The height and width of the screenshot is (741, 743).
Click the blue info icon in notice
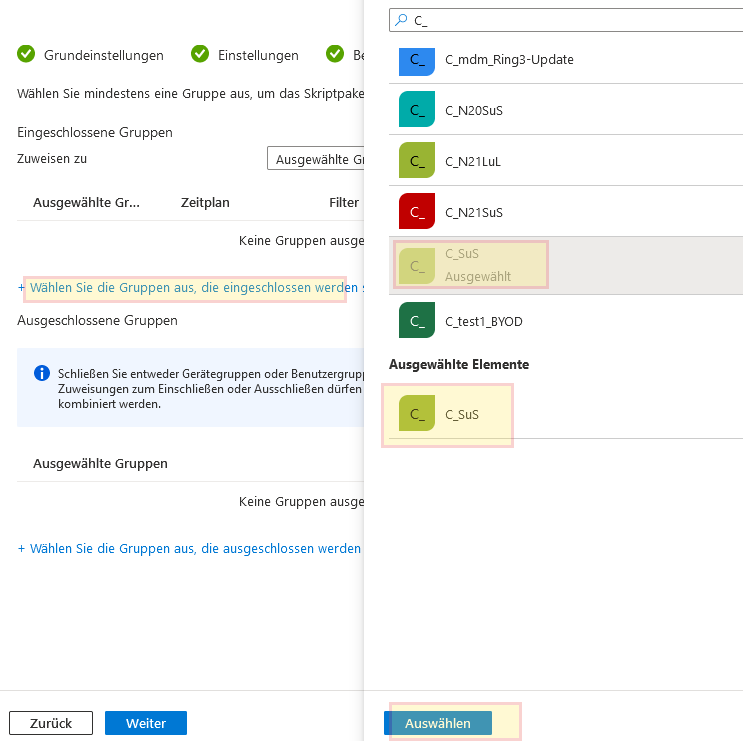point(42,373)
